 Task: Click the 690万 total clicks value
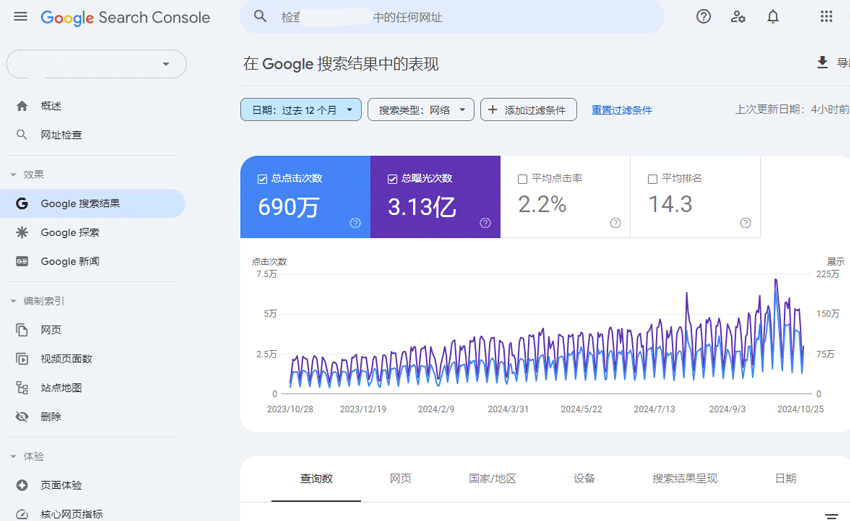click(288, 207)
